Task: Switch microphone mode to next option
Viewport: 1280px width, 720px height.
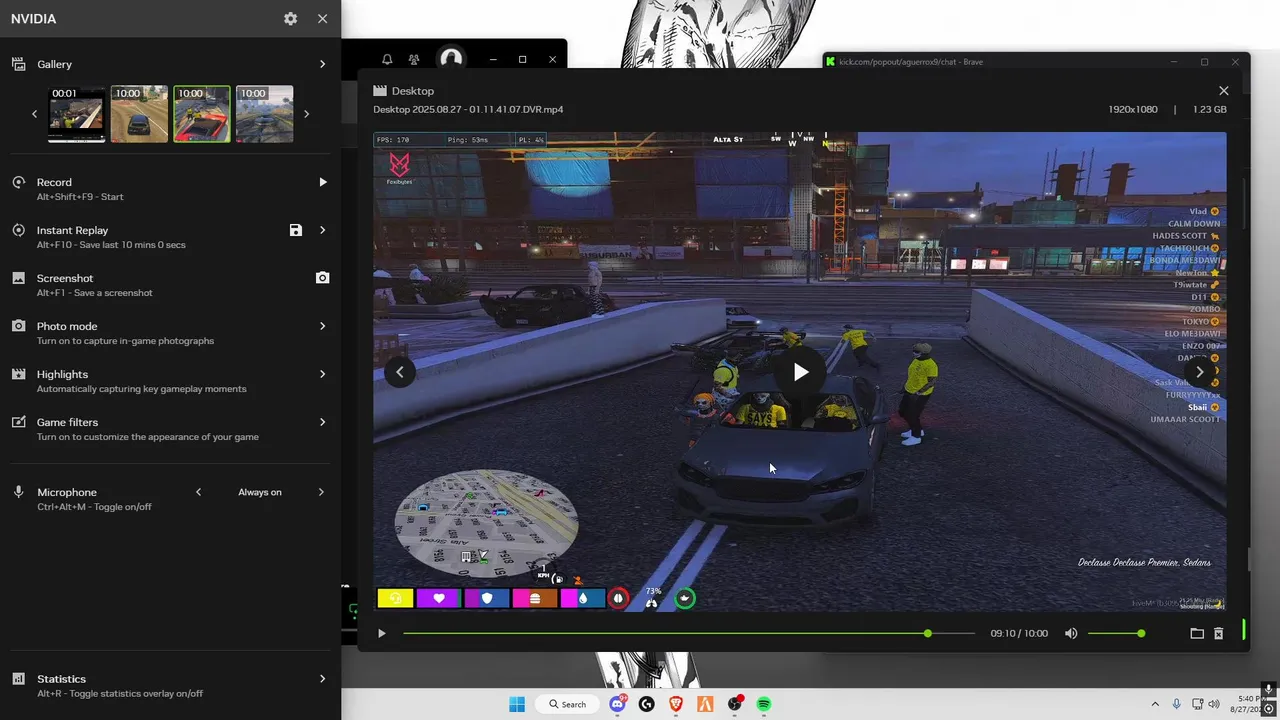Action: (322, 492)
